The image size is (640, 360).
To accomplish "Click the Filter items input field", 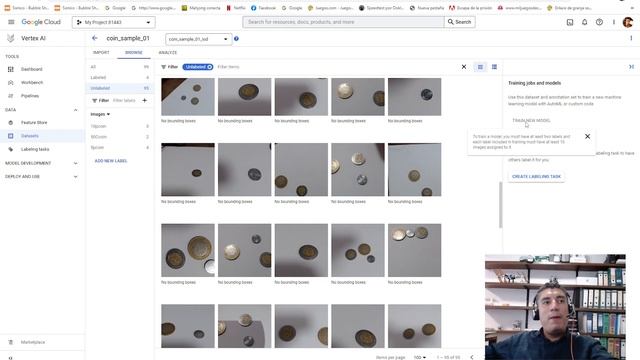I will click(x=229, y=67).
